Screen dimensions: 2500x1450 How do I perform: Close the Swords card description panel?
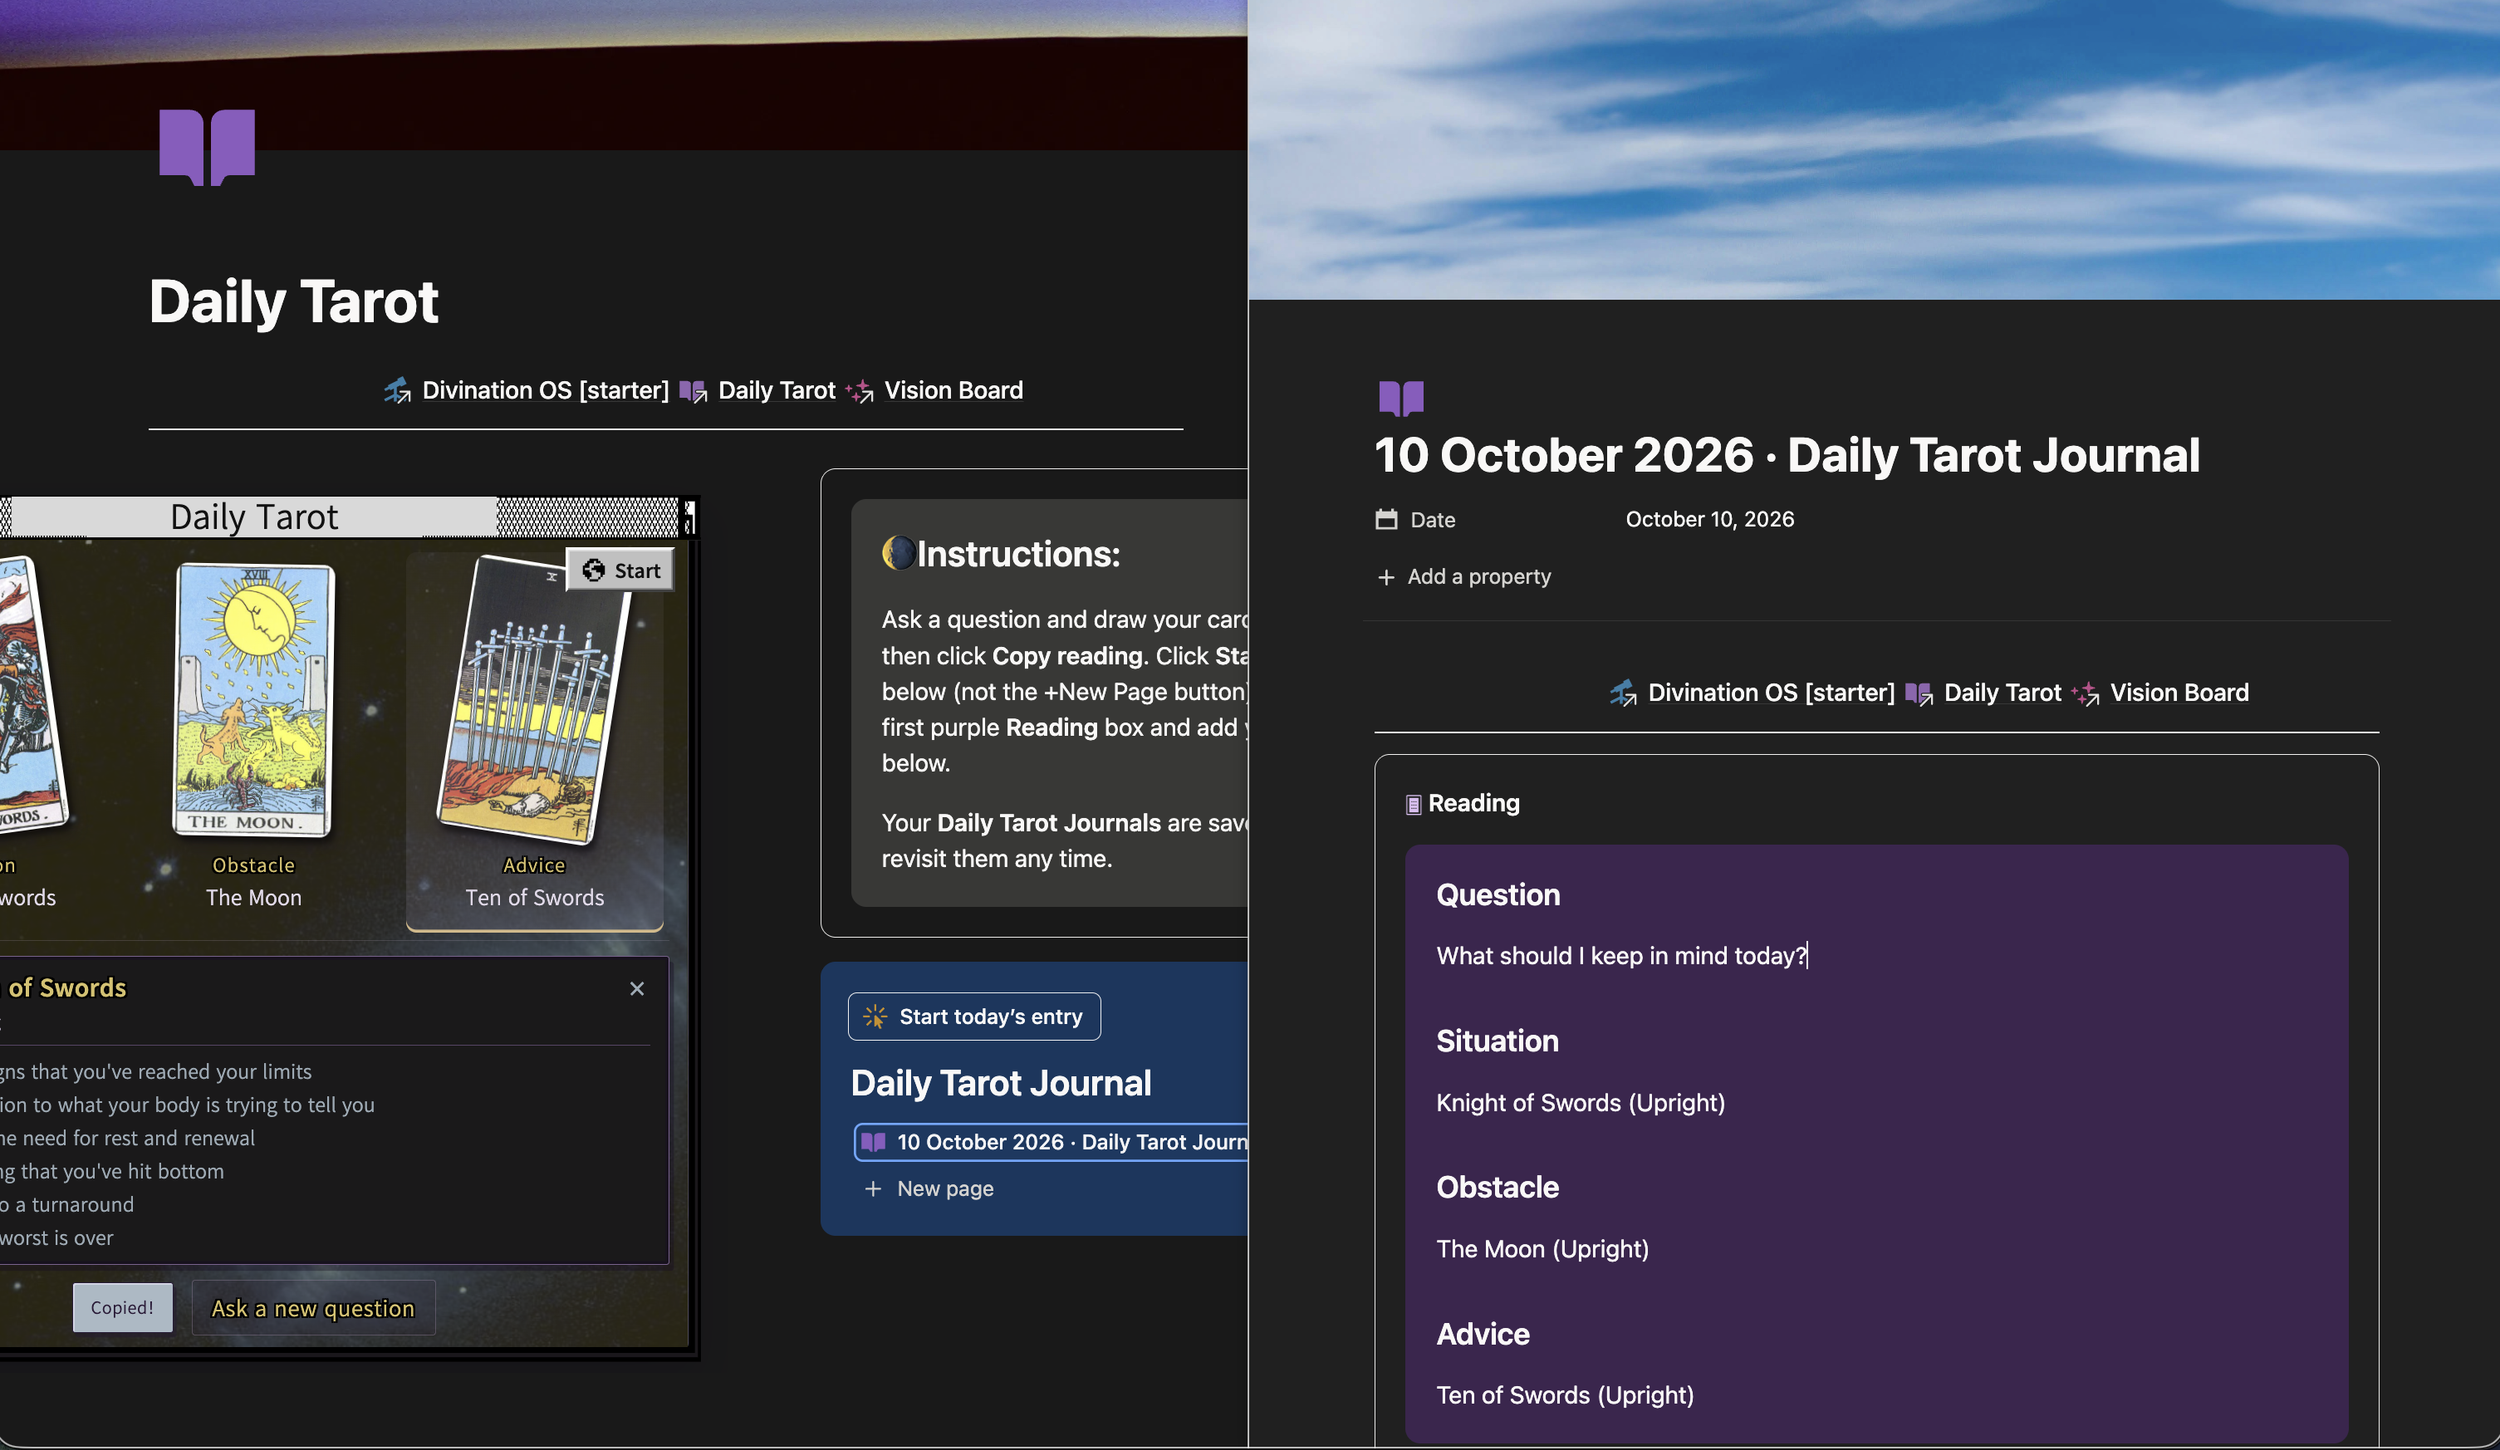(637, 988)
